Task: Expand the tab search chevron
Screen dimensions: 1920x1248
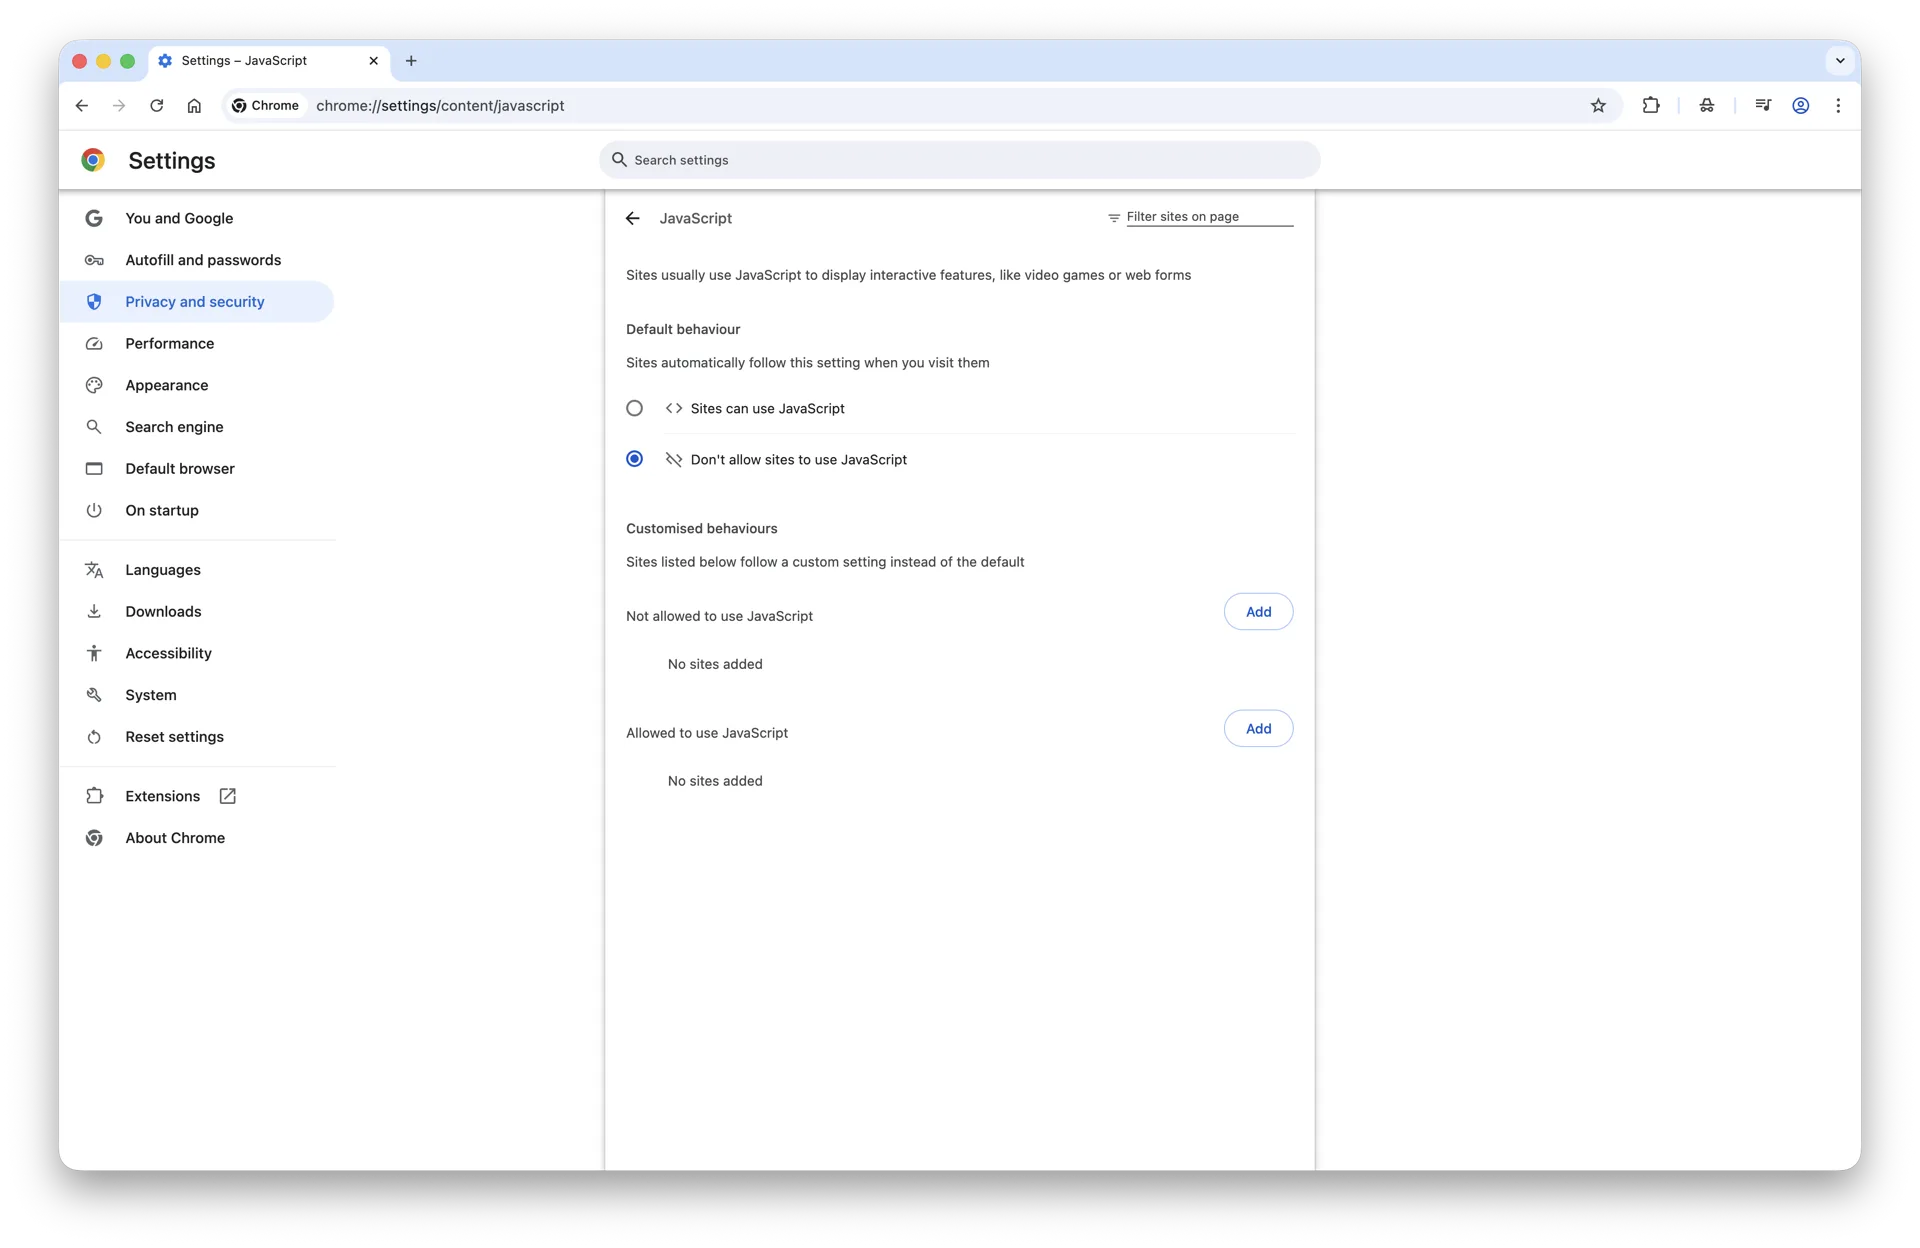Action: [1840, 61]
